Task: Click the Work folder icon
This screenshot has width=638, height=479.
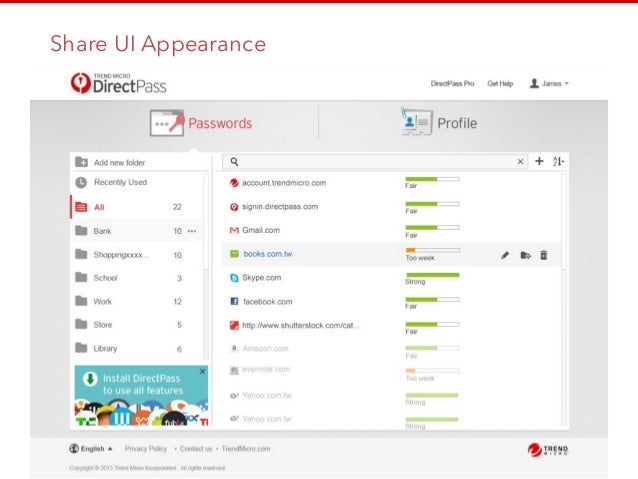Action: [x=81, y=301]
